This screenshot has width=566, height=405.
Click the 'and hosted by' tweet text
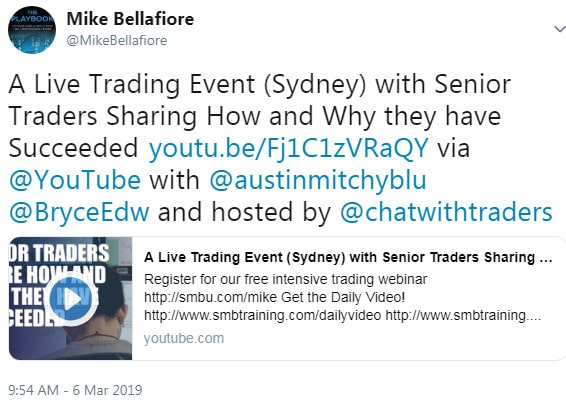coord(244,212)
